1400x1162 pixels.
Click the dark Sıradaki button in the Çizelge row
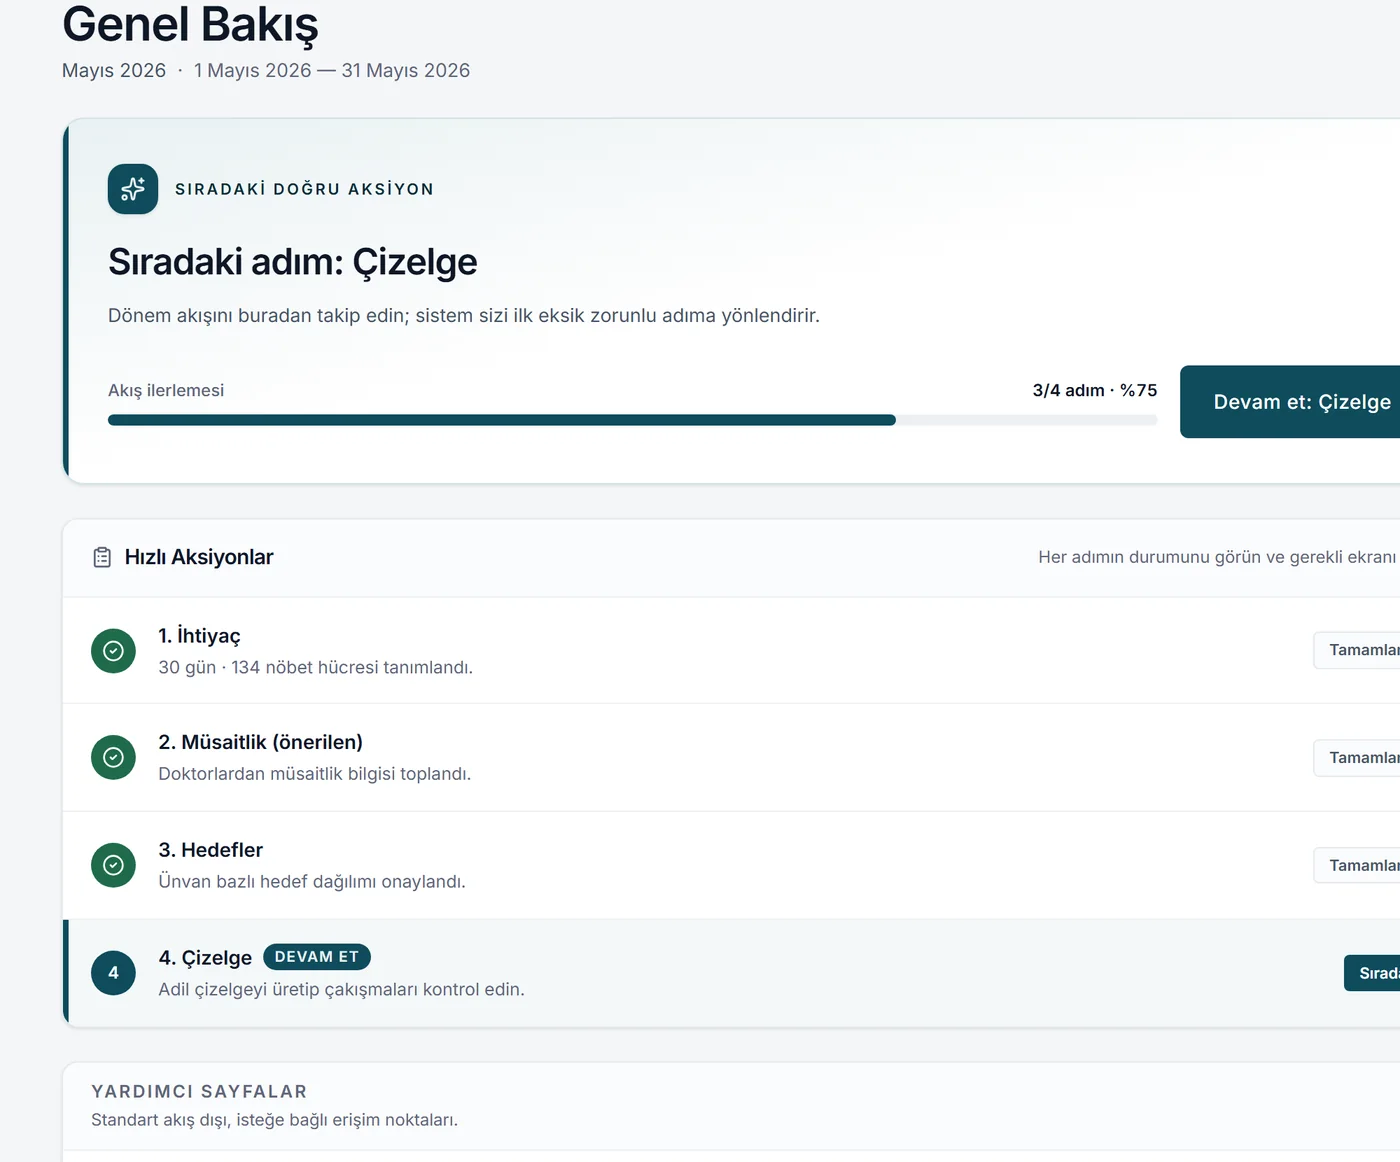[1372, 973]
